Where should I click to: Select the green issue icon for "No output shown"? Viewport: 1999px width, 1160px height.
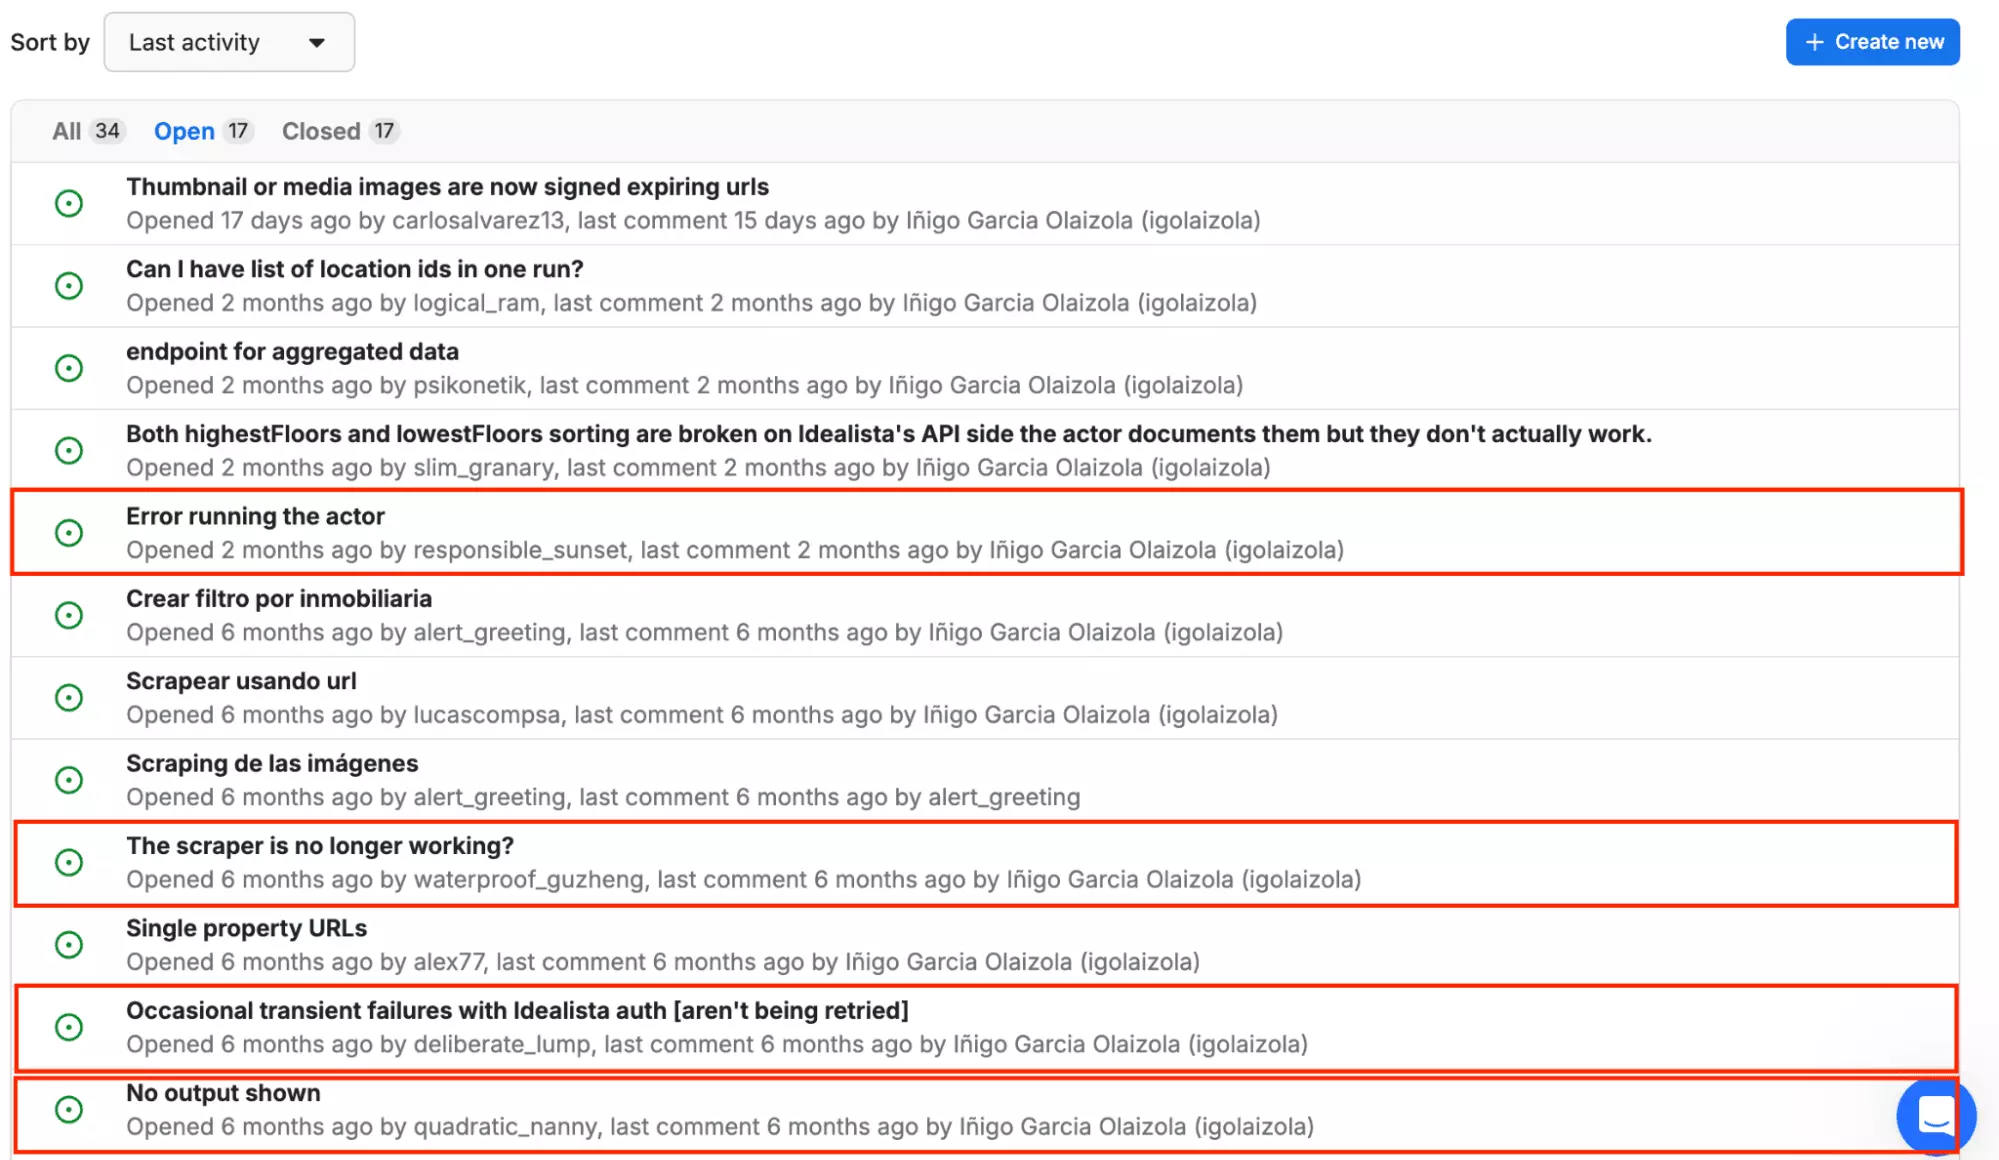(x=68, y=1109)
